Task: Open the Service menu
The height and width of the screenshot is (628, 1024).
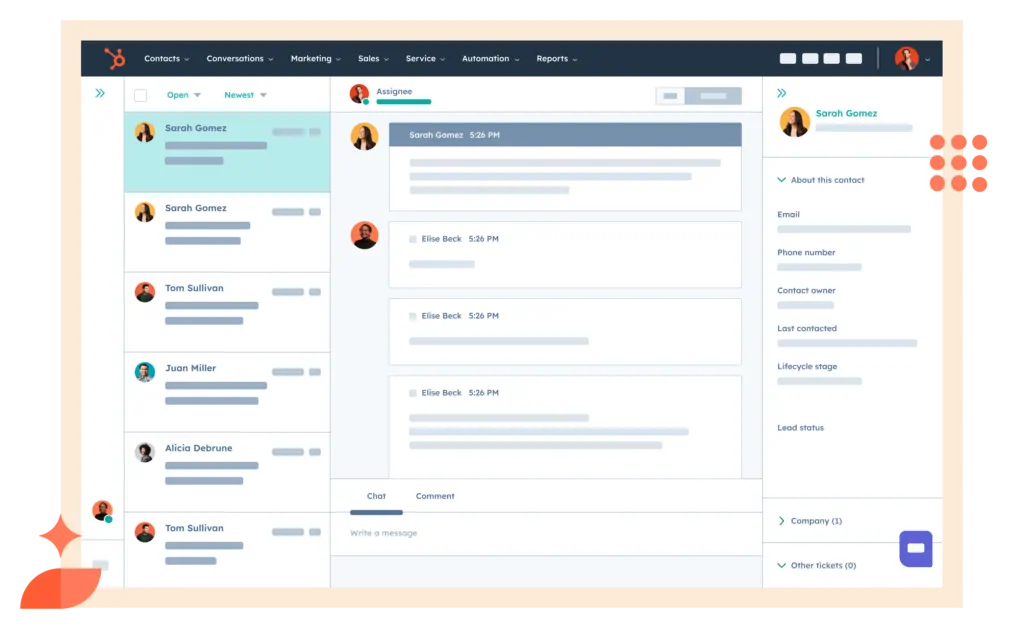Action: (x=425, y=59)
